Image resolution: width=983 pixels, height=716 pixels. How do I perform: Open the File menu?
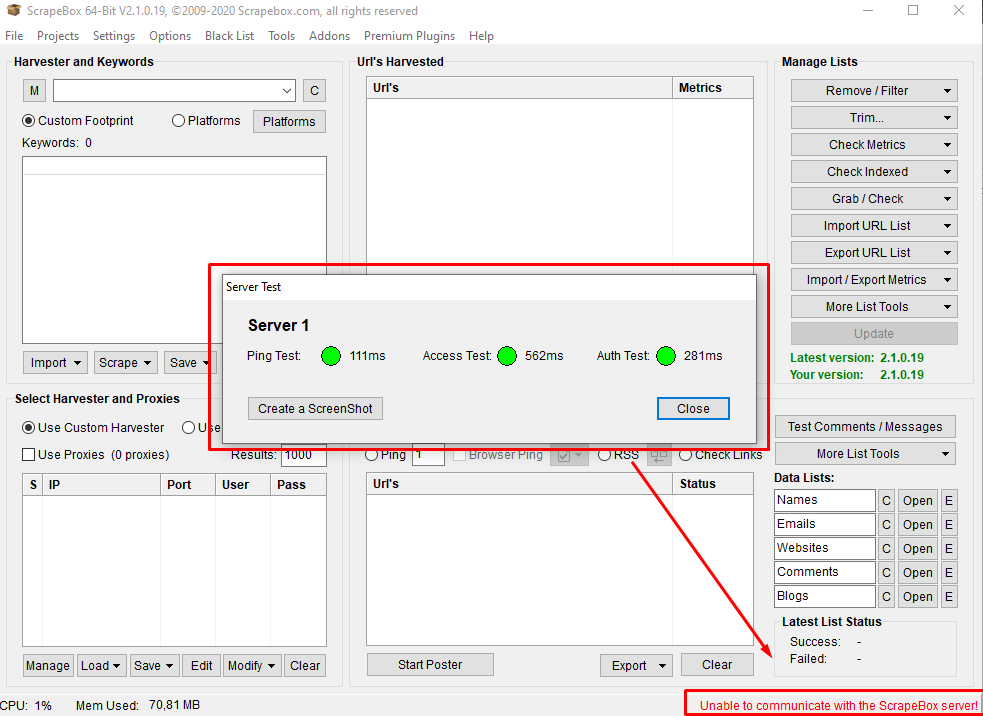click(14, 36)
